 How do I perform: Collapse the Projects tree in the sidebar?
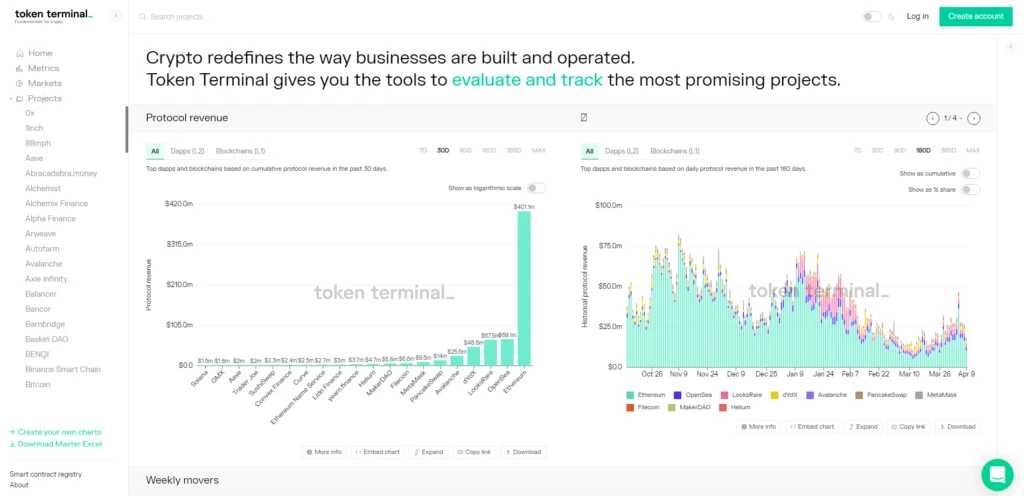point(11,99)
